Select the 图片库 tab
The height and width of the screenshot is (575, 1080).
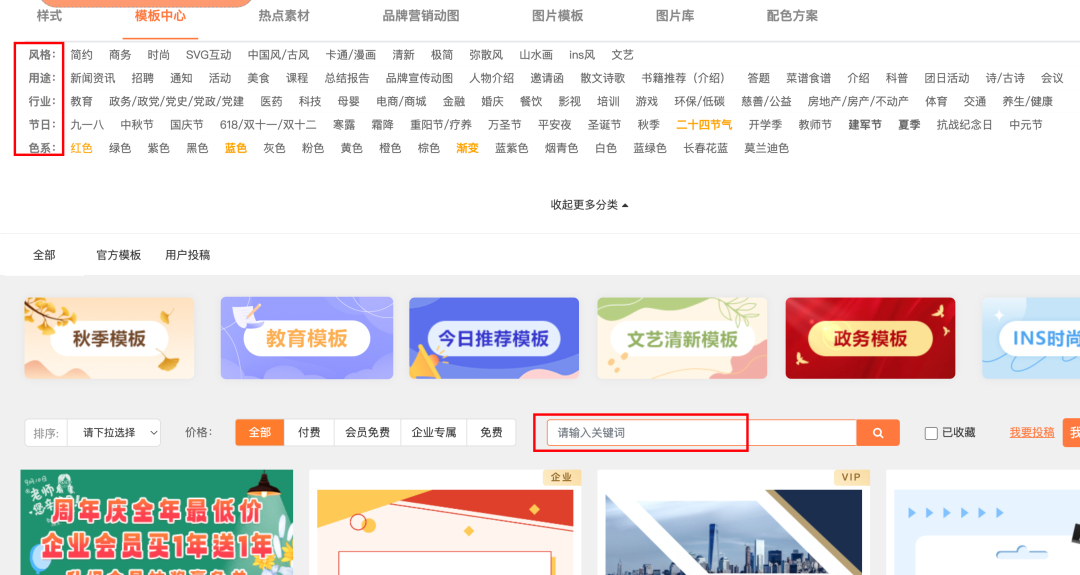675,16
